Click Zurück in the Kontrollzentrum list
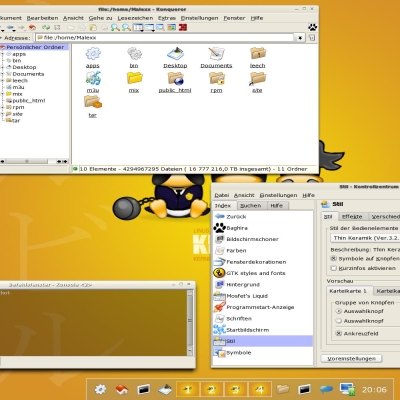Screen dimensions: 400x400 pyautogui.click(x=263, y=217)
